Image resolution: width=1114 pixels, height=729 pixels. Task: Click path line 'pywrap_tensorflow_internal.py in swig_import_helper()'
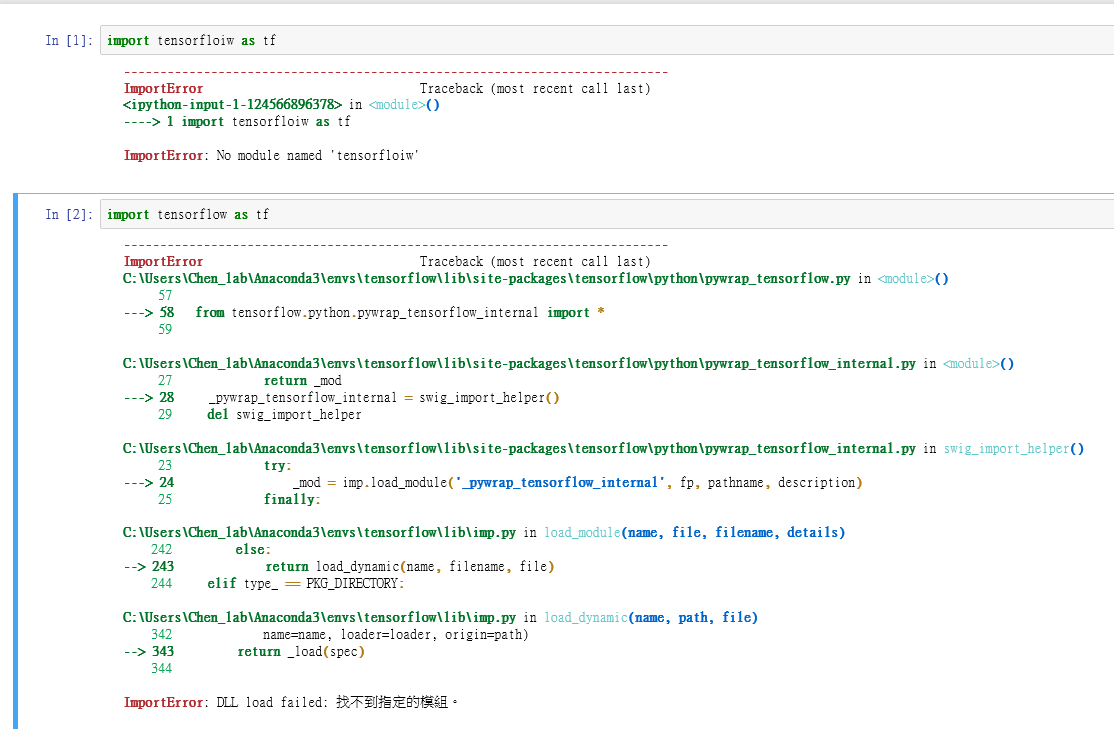(x=603, y=449)
